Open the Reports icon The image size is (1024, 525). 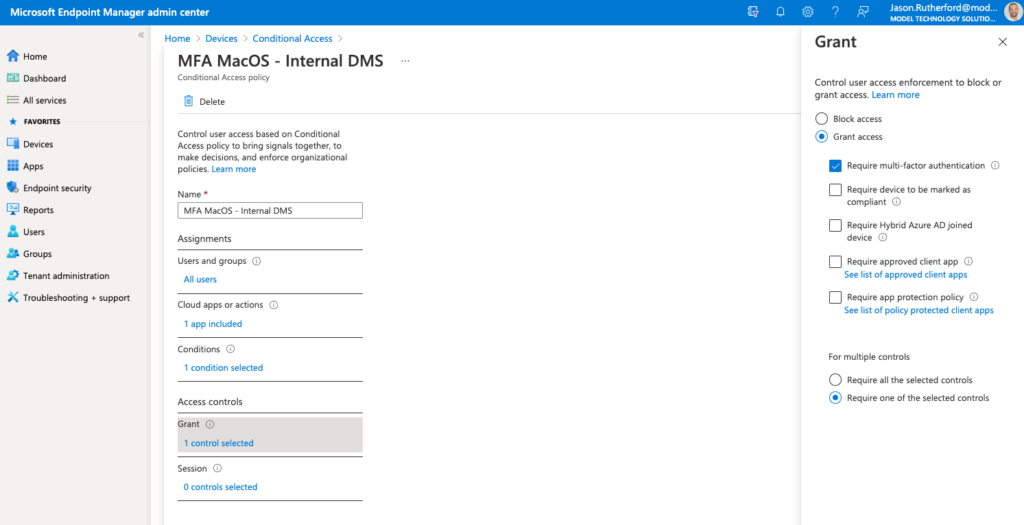pos(12,210)
